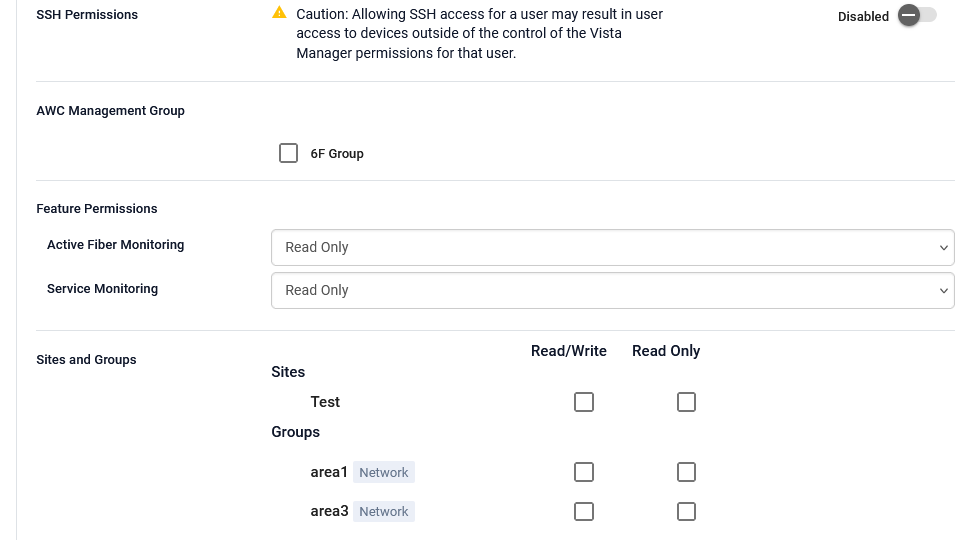Click the Service Monitoring dropdown chevron
Screen dimensions: 959x540
coord(943,290)
